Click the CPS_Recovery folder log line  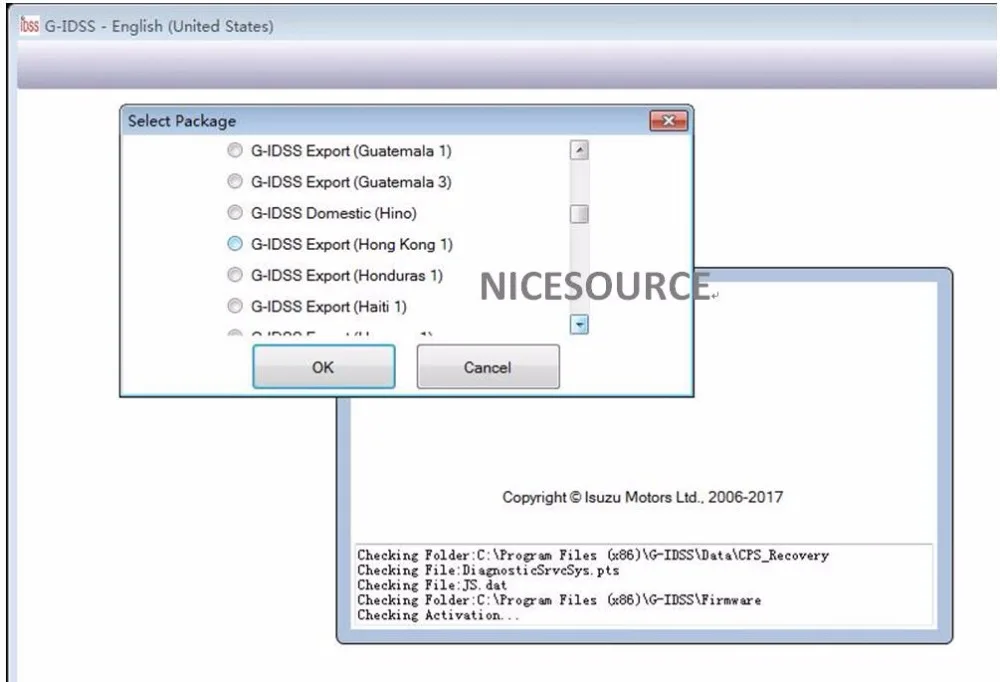click(593, 555)
